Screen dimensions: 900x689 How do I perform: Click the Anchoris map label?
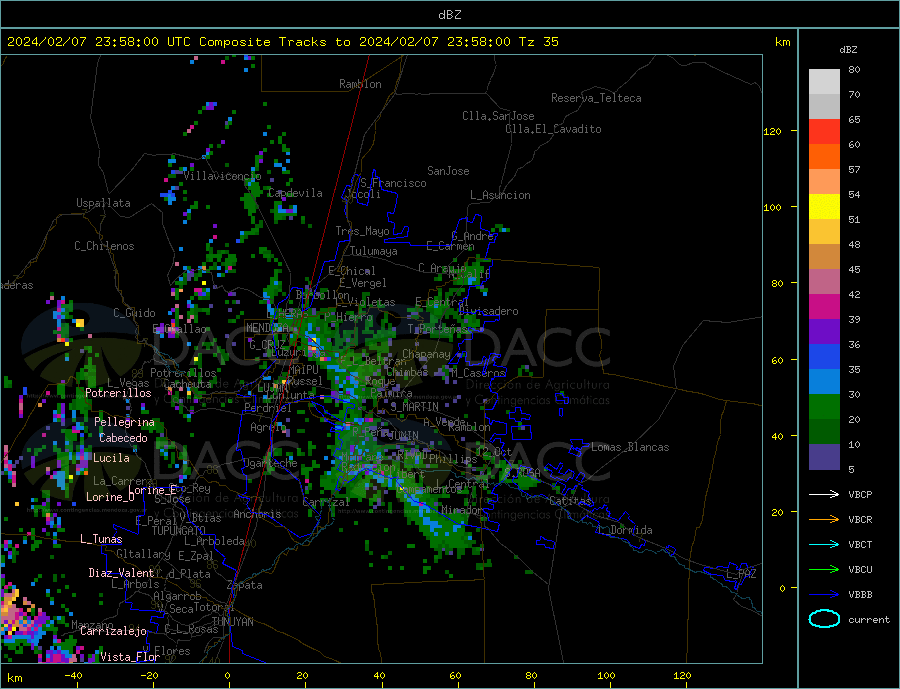tap(257, 514)
